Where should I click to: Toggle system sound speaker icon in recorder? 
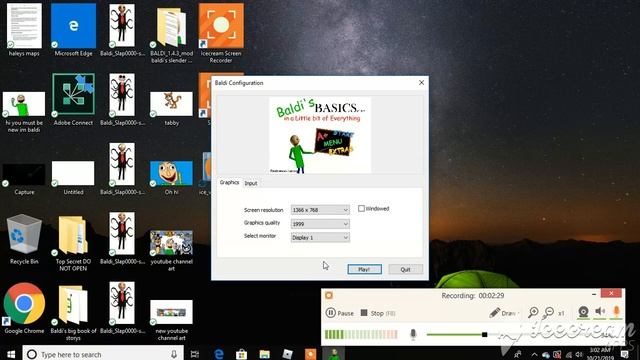[600, 312]
